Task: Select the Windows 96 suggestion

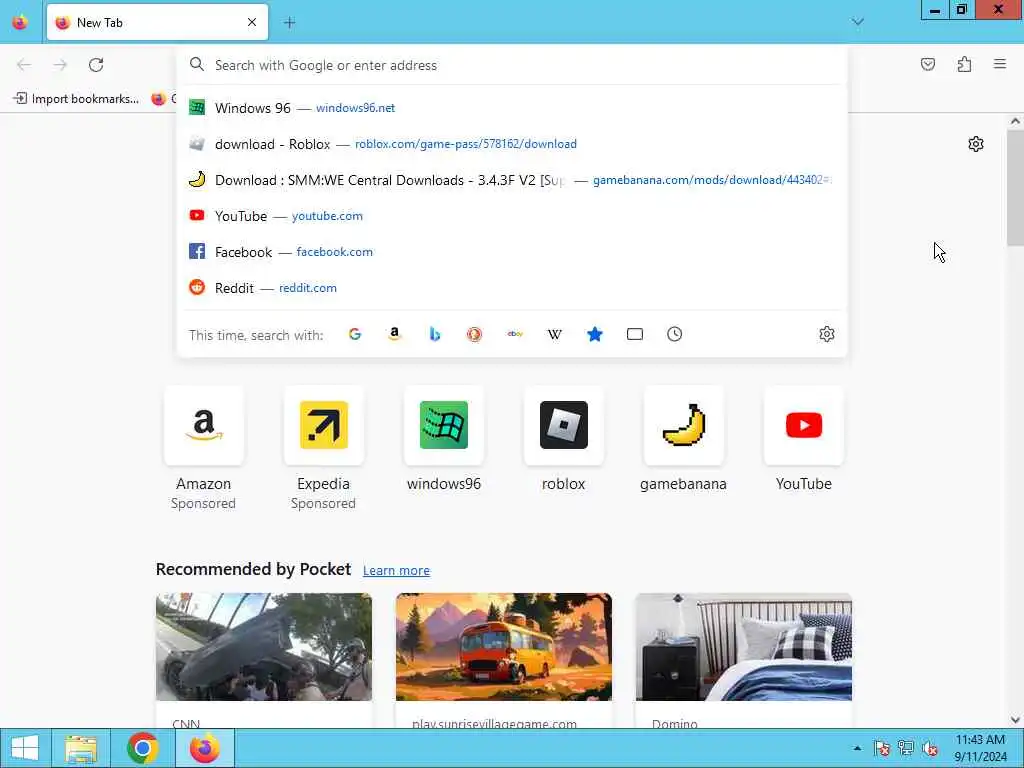Action: [513, 108]
